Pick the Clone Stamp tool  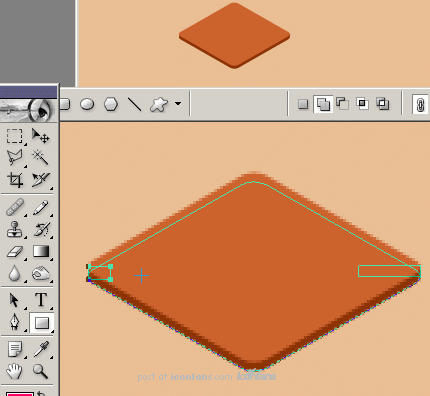(x=14, y=230)
